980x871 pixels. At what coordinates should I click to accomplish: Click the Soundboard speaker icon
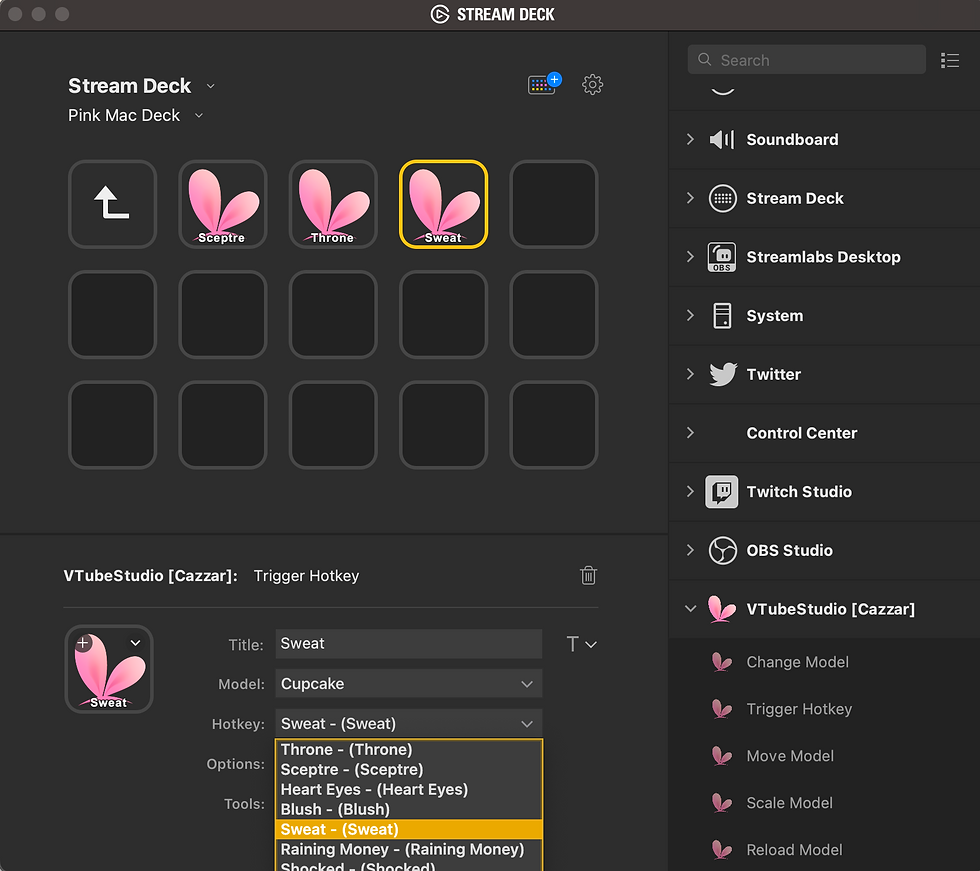click(722, 139)
